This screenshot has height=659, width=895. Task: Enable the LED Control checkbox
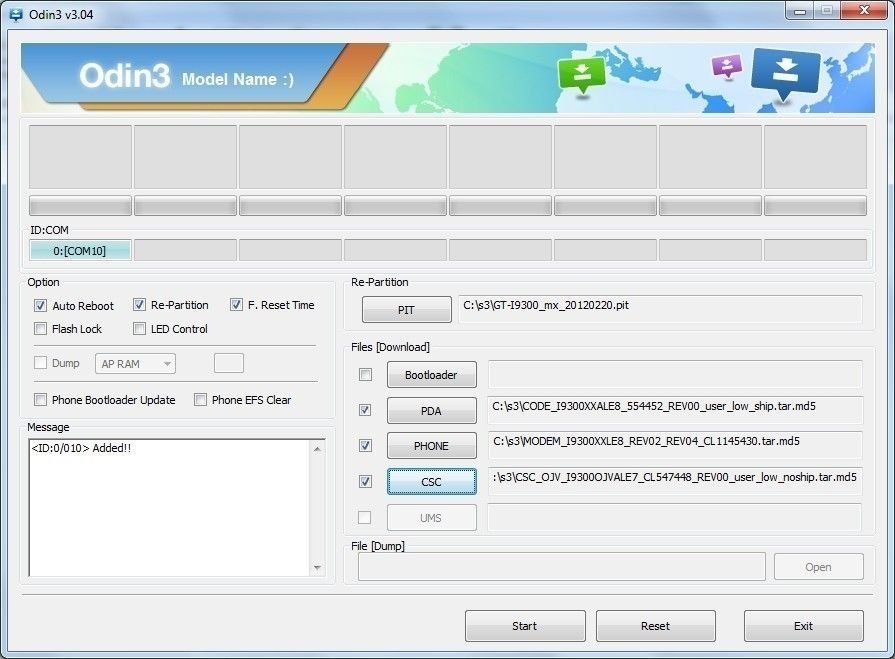[x=139, y=329]
